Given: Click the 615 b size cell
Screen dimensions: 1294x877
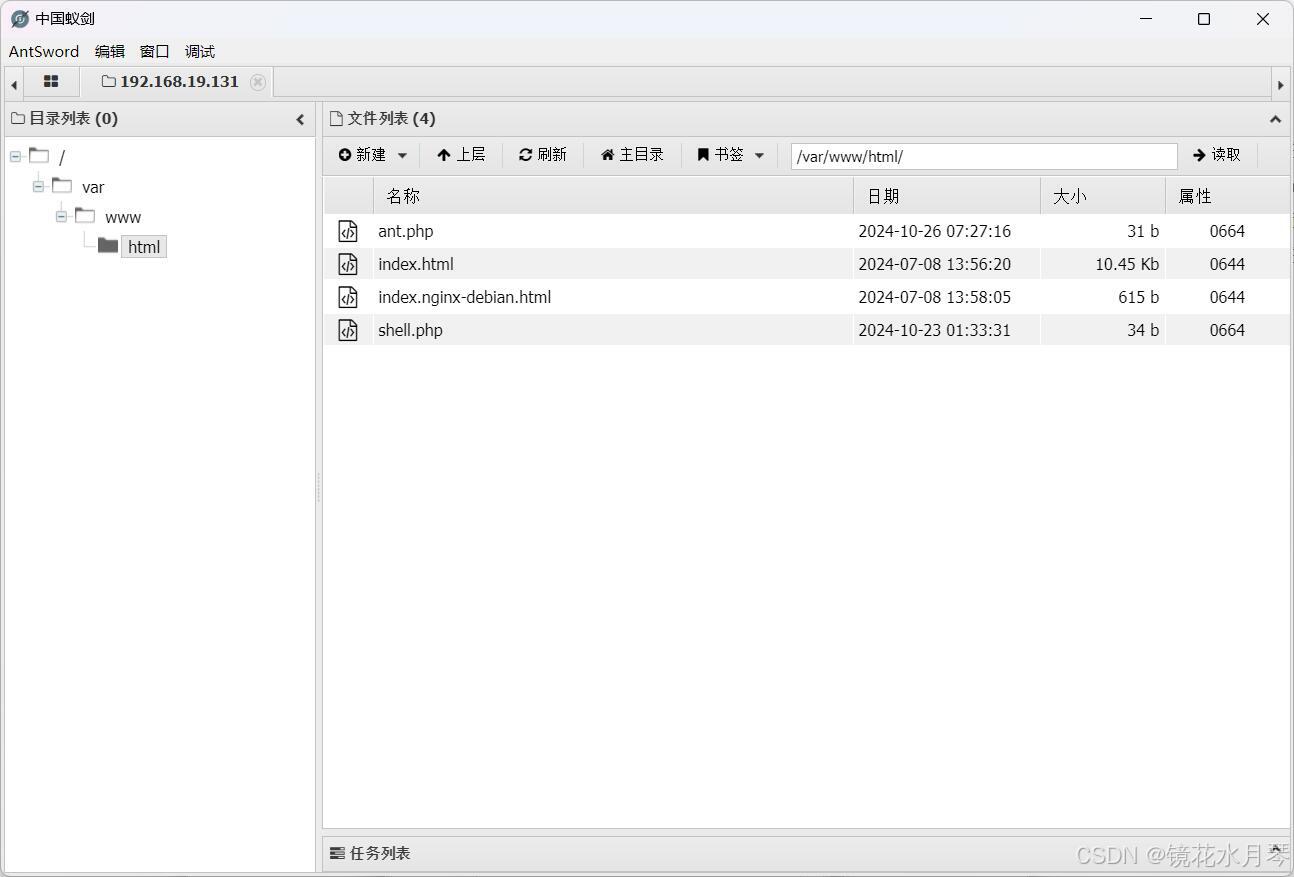Looking at the screenshot, I should (x=1139, y=297).
